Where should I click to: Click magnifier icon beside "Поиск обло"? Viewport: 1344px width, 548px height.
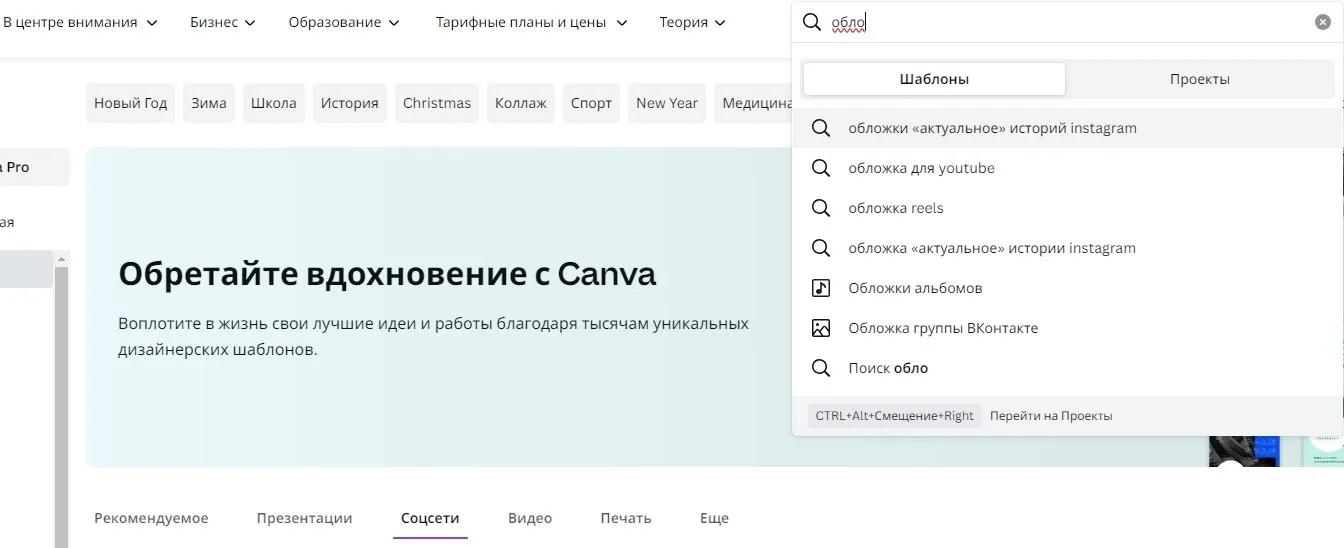pyautogui.click(x=821, y=368)
